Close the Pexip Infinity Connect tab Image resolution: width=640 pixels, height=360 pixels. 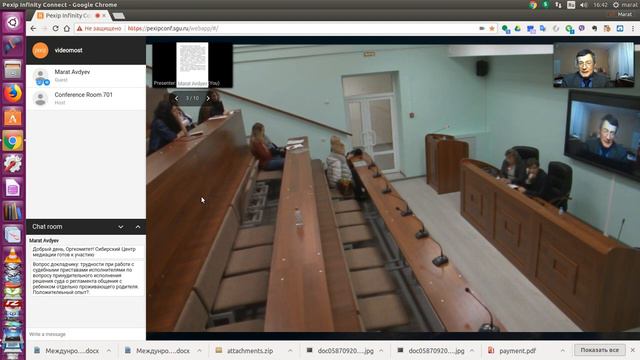pyautogui.click(x=104, y=16)
